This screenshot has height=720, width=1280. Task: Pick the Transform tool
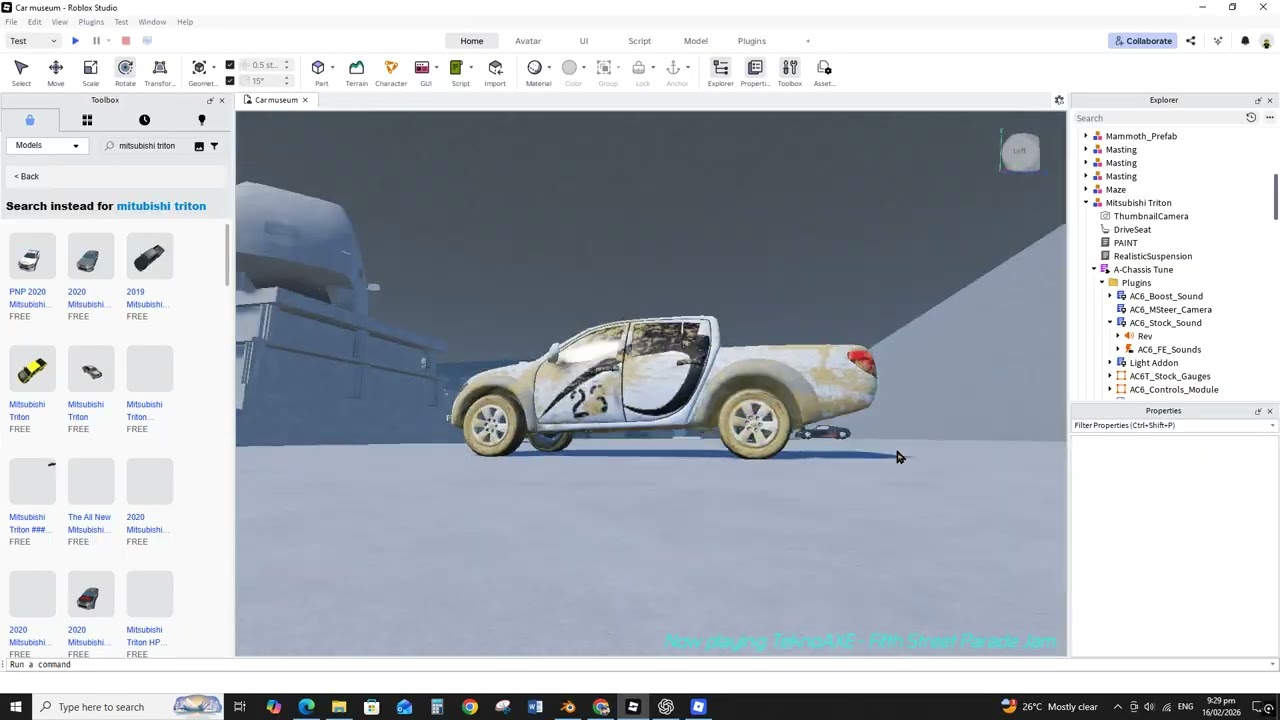[160, 72]
